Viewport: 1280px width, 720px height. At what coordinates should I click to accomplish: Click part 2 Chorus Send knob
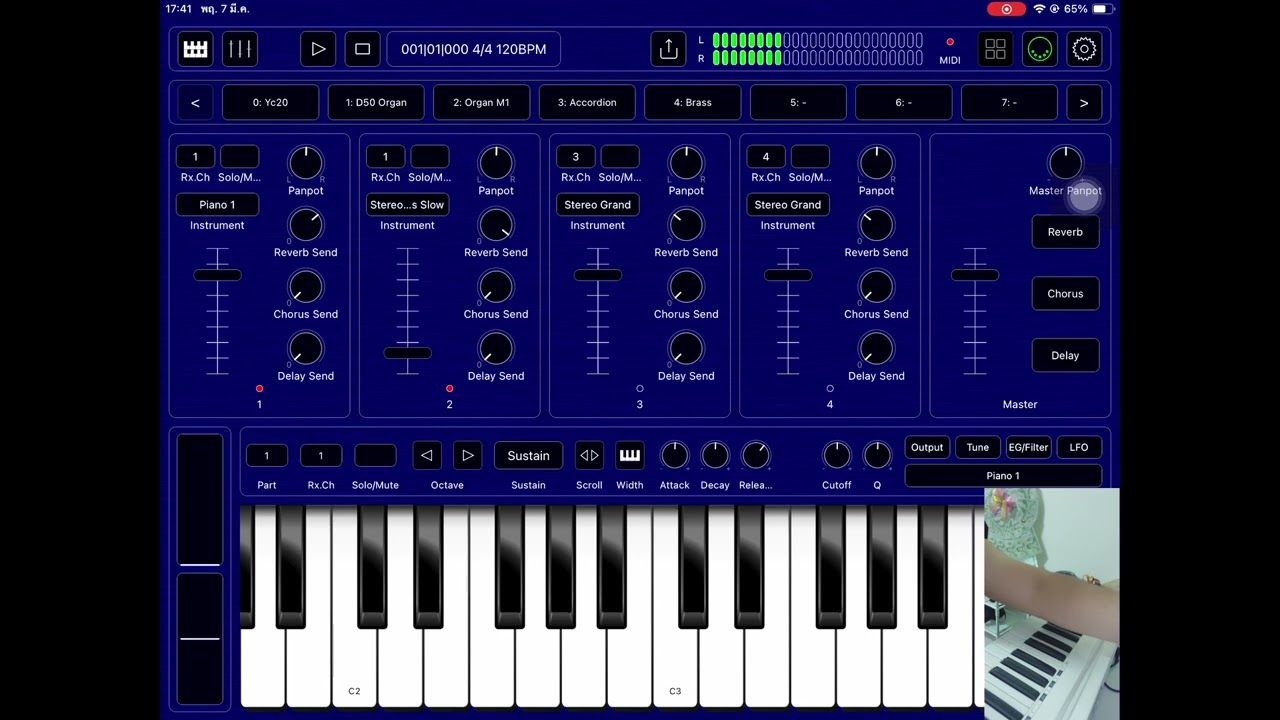tap(495, 287)
